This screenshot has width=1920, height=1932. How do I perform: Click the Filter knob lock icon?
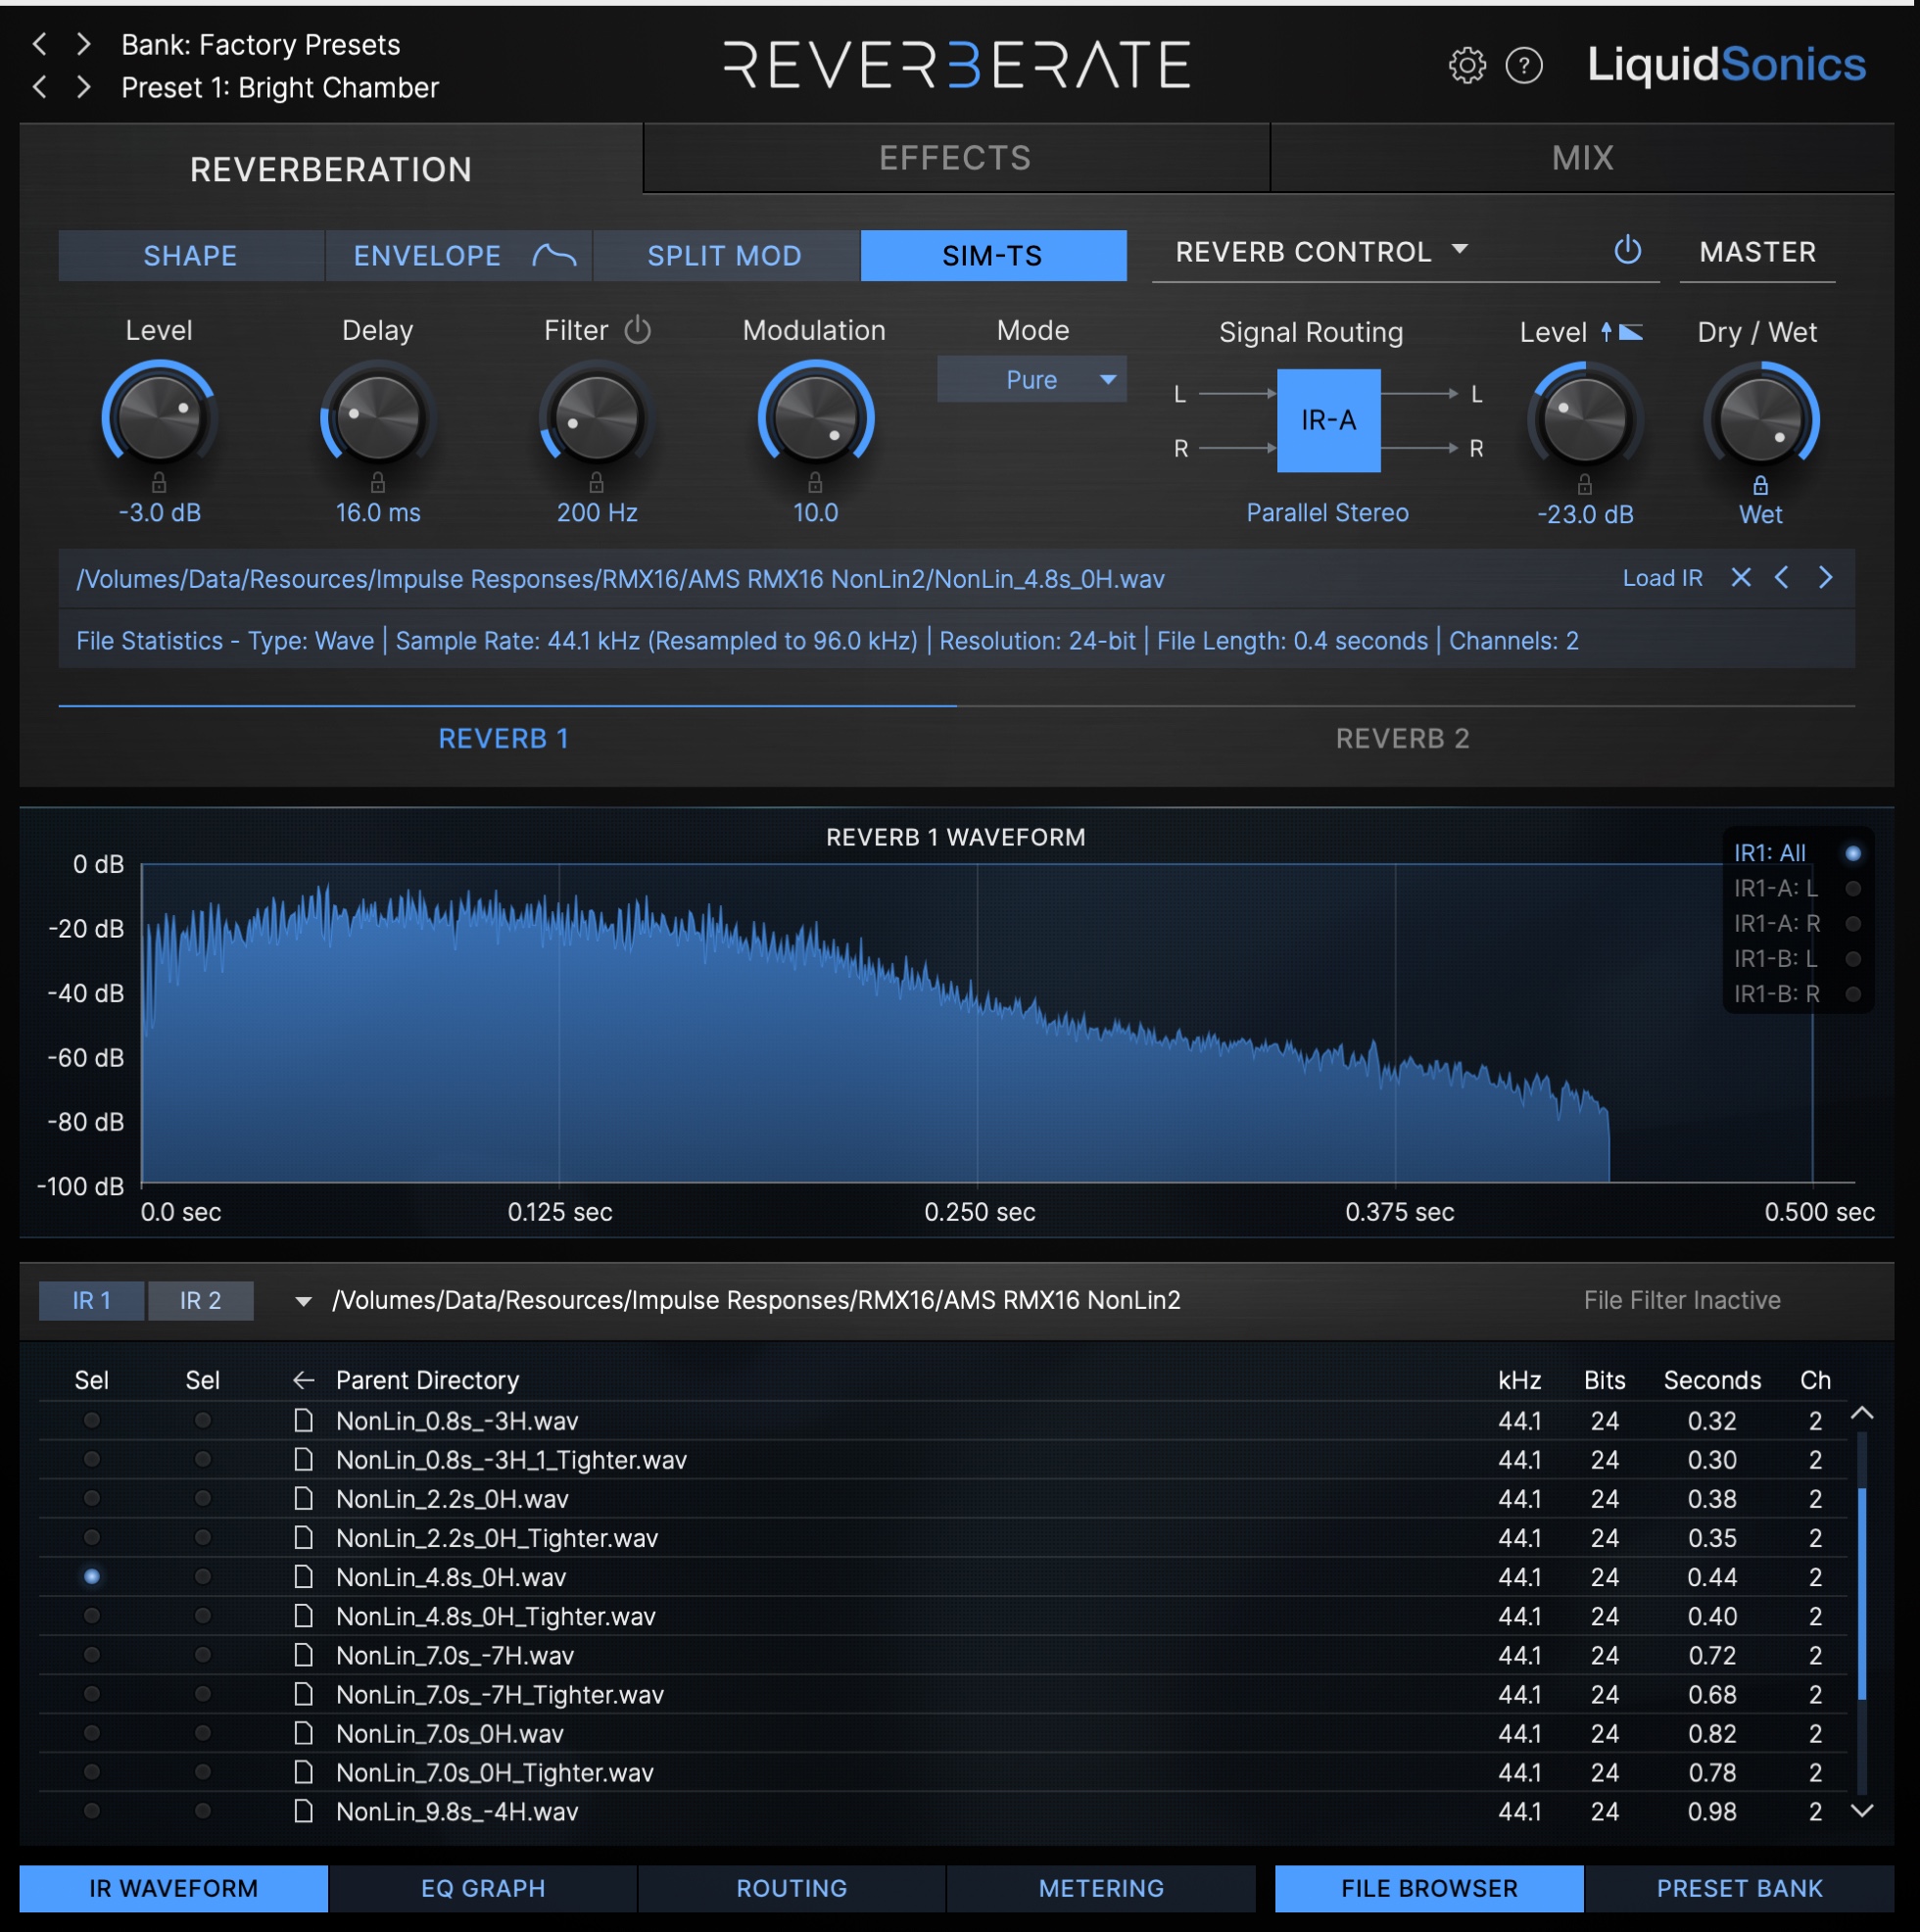pos(597,483)
